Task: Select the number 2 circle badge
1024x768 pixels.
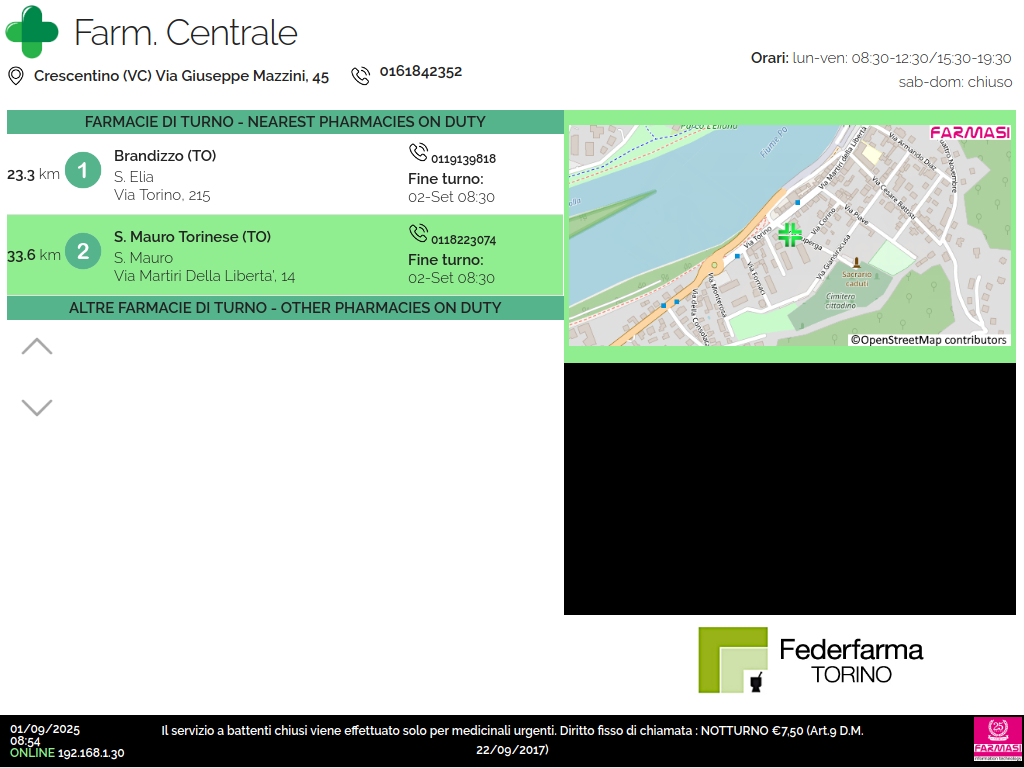Action: 83,252
